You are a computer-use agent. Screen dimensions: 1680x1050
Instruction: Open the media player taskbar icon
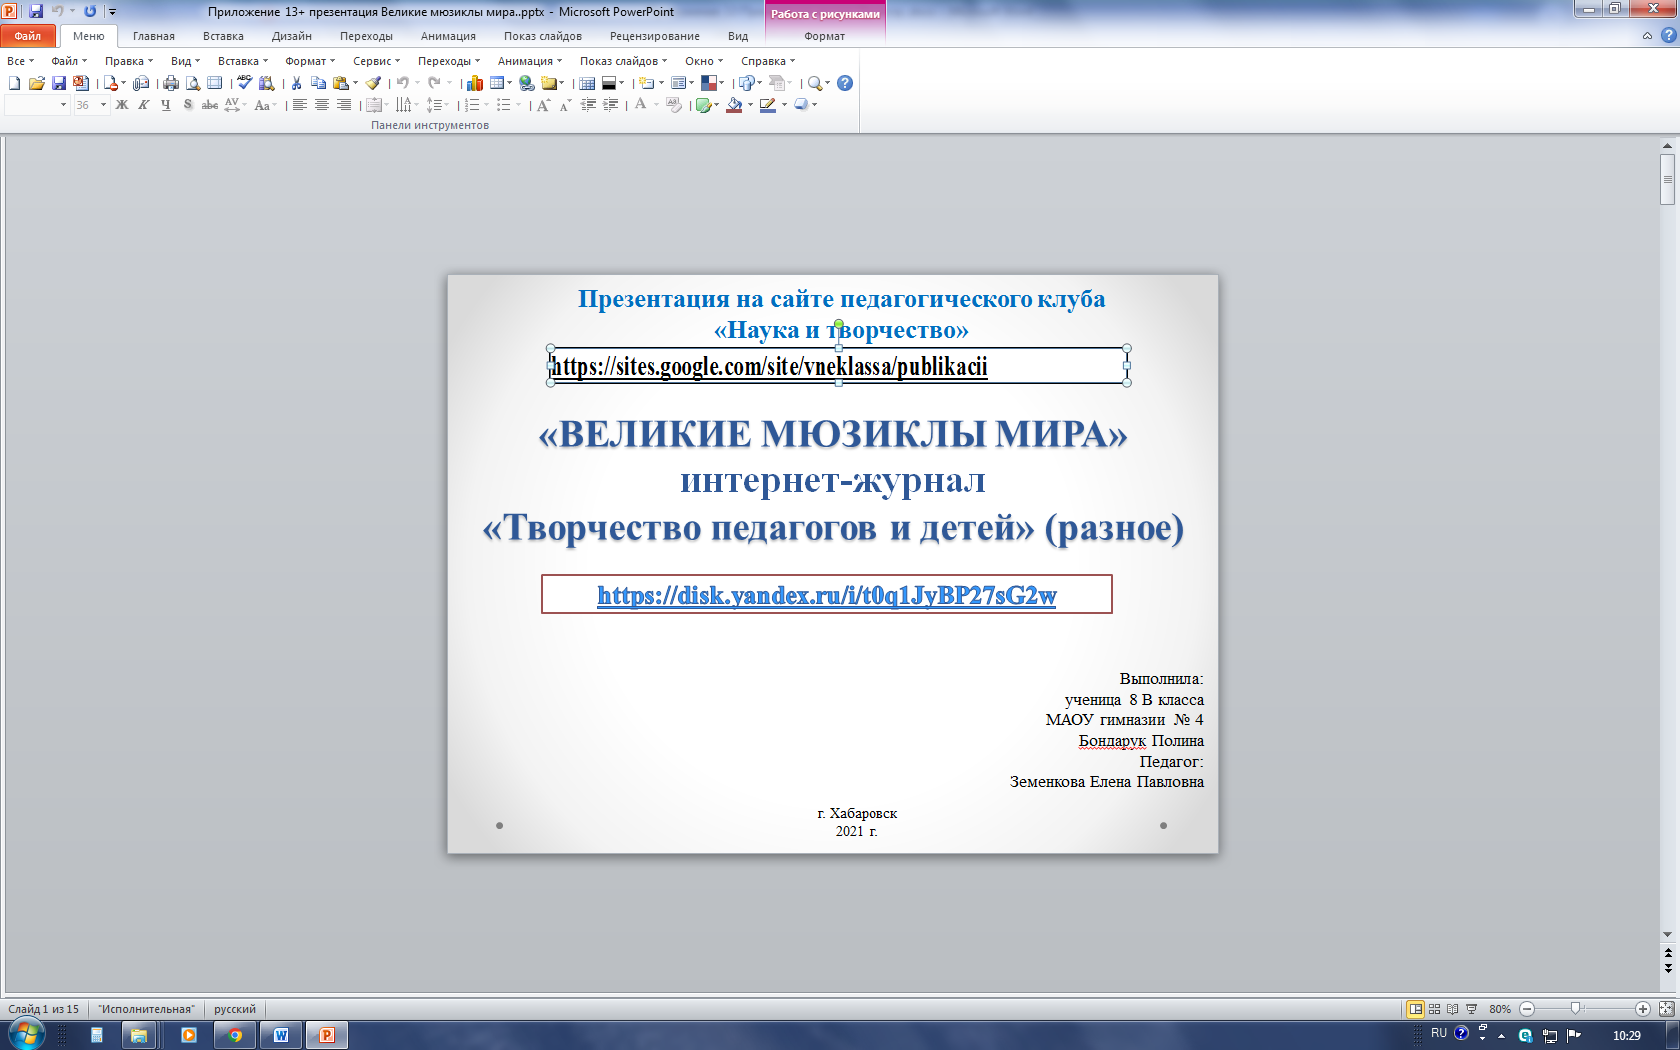[x=188, y=1035]
